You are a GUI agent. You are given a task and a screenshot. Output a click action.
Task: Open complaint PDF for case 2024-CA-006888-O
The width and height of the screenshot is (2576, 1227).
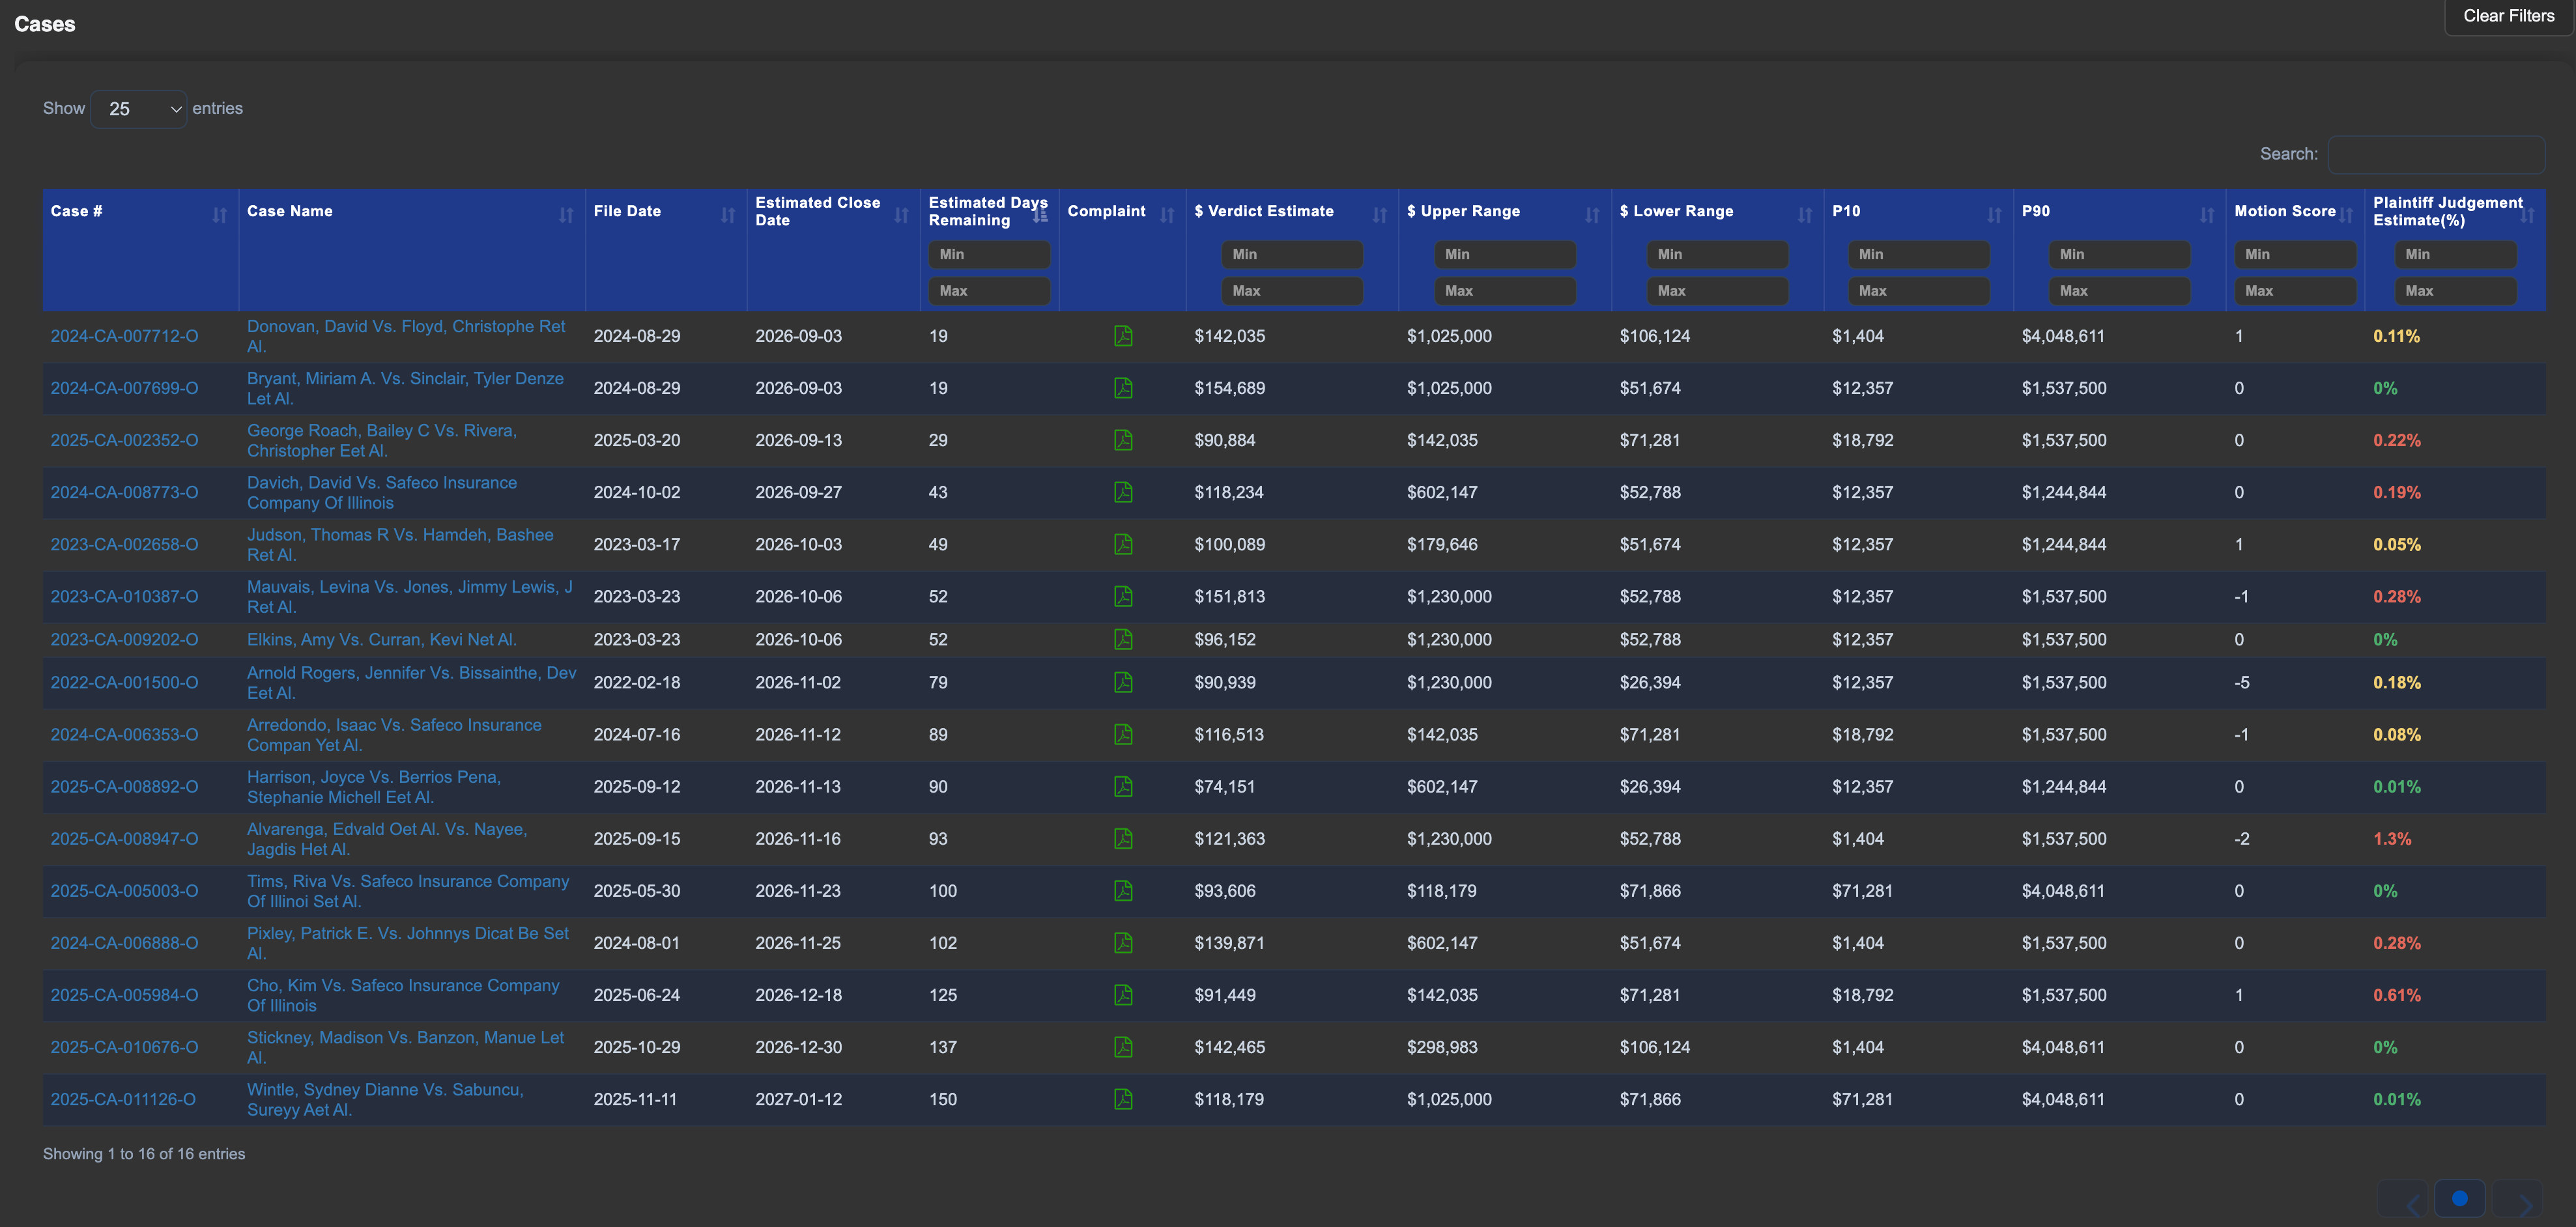1123,942
